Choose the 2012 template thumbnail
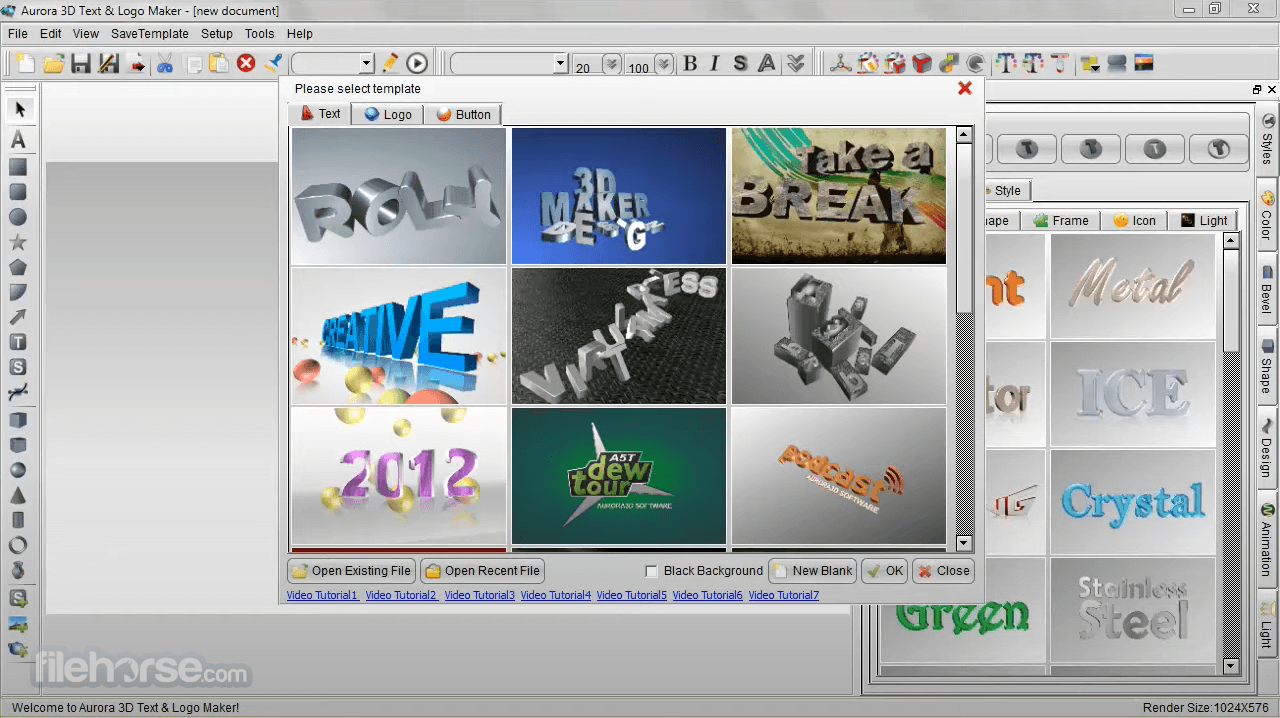 pyautogui.click(x=399, y=476)
